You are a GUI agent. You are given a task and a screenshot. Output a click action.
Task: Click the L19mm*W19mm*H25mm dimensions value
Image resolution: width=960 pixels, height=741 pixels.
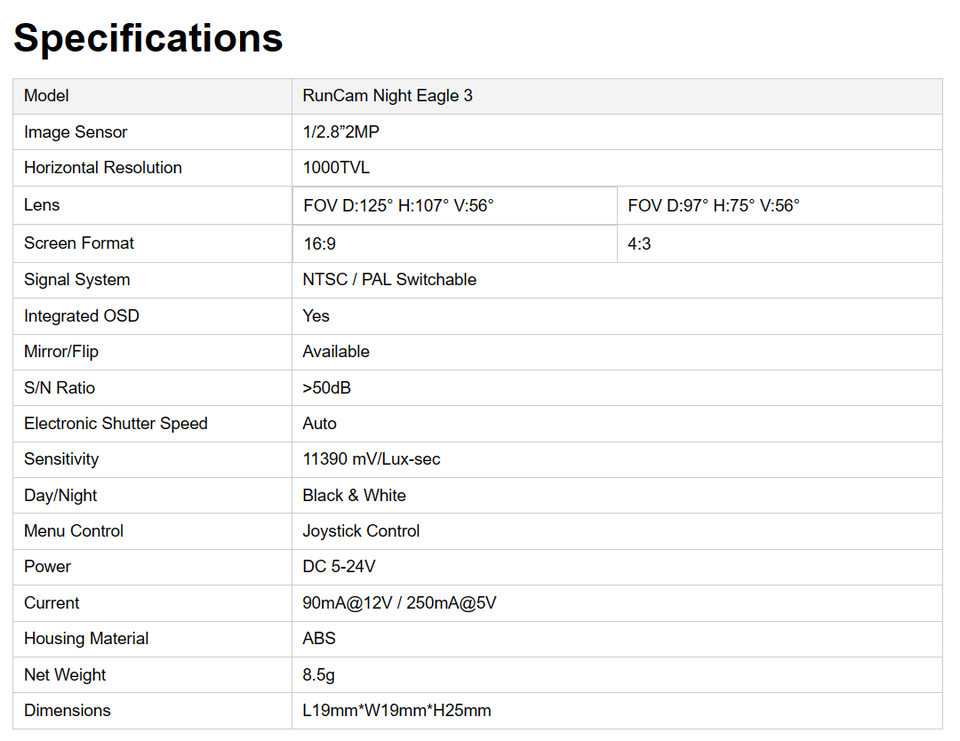pos(397,711)
